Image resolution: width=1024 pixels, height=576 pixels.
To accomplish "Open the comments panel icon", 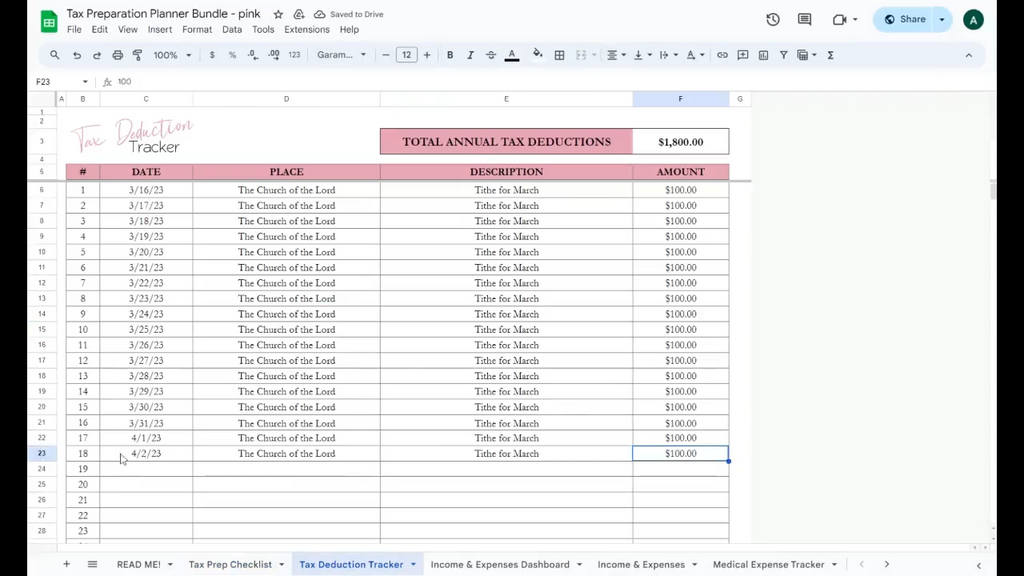I will (804, 19).
